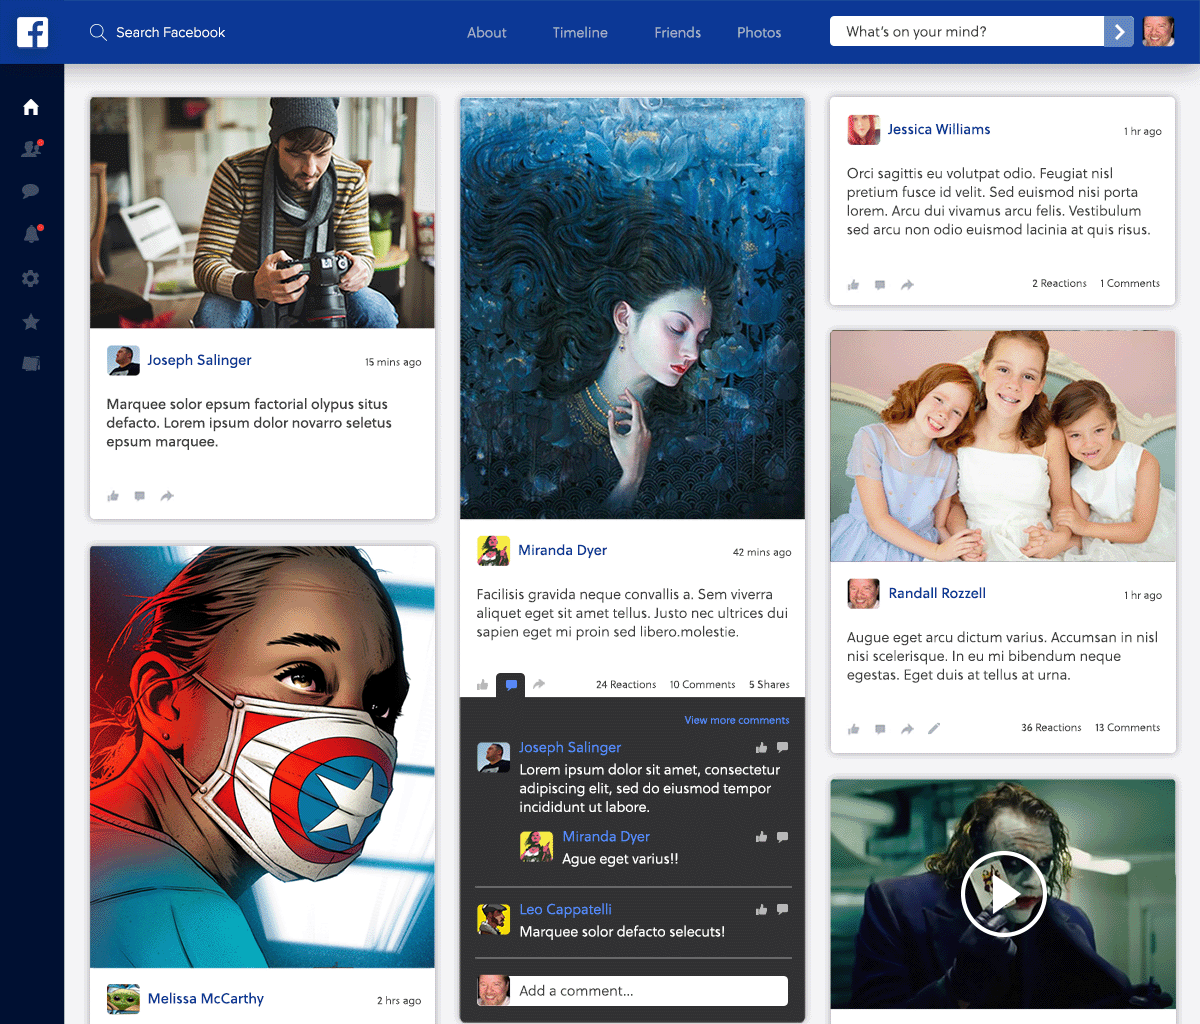Play the Joker video

click(1003, 894)
